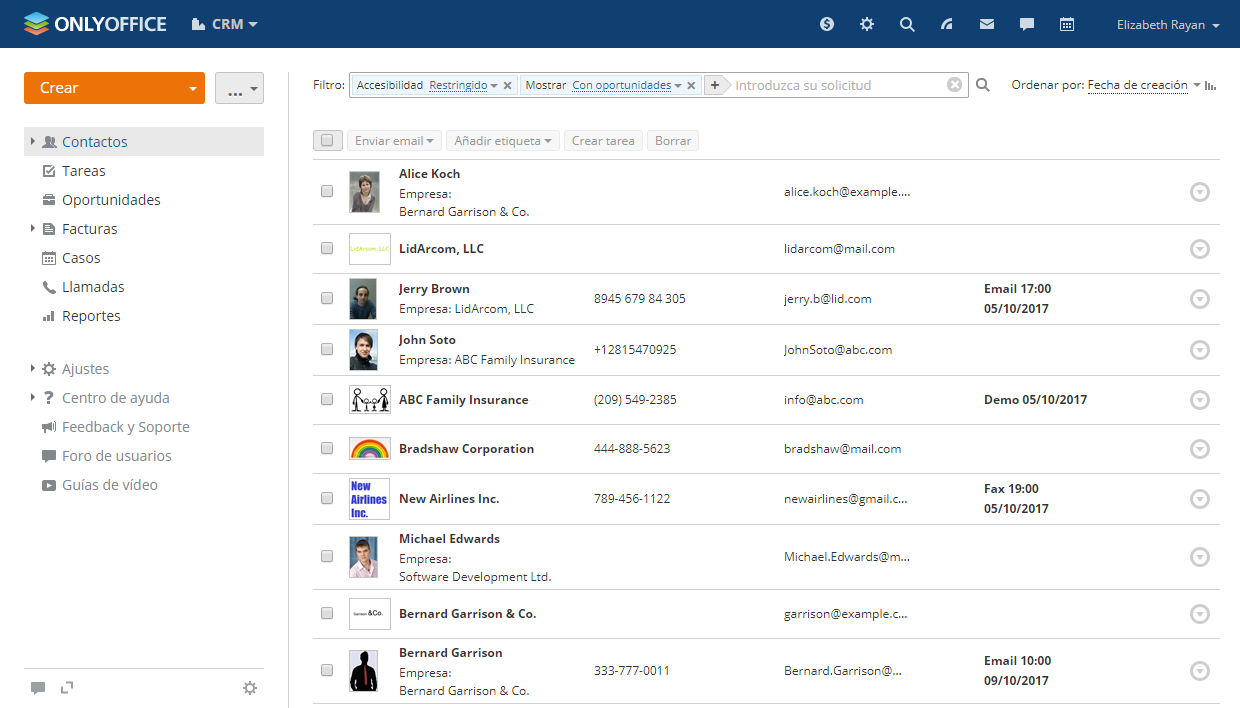Open the Mail envelope icon
Image resolution: width=1240 pixels, height=708 pixels.
tap(987, 24)
